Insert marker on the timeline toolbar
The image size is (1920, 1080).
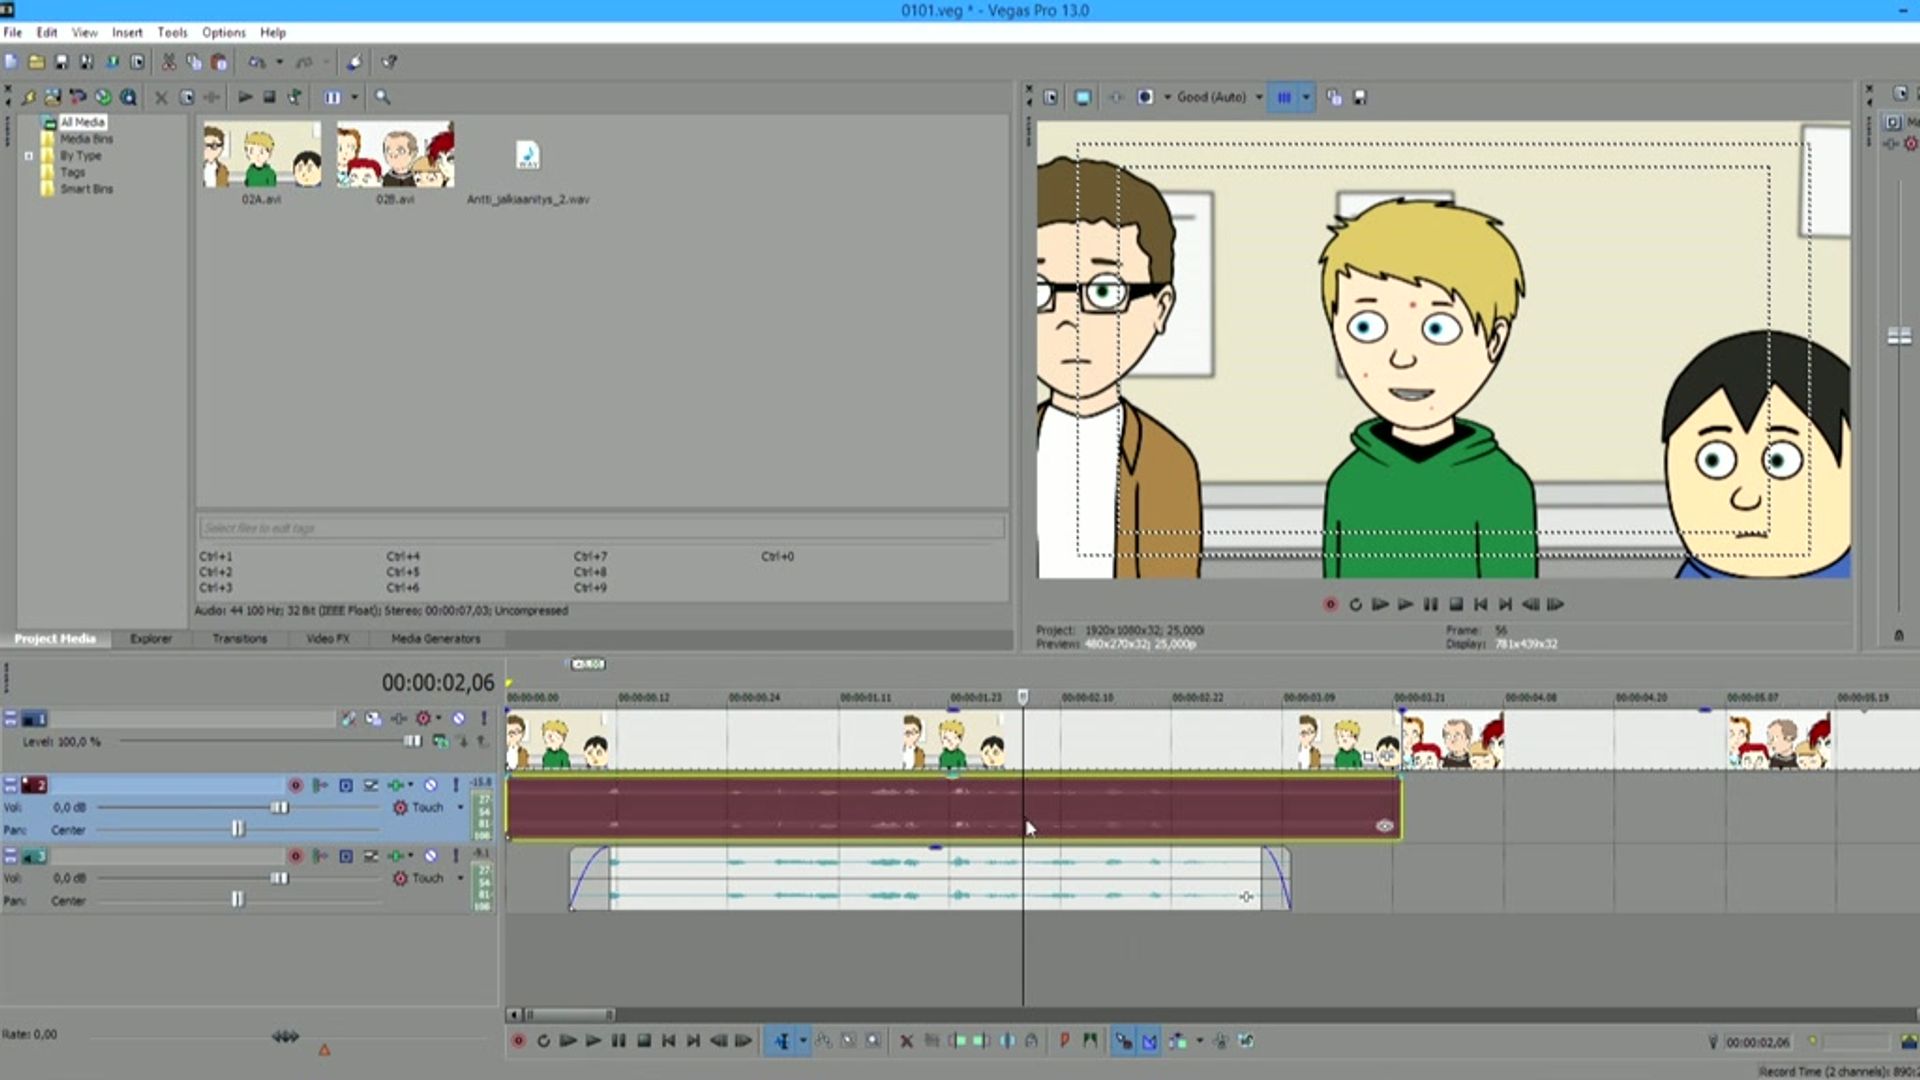pyautogui.click(x=1064, y=1041)
